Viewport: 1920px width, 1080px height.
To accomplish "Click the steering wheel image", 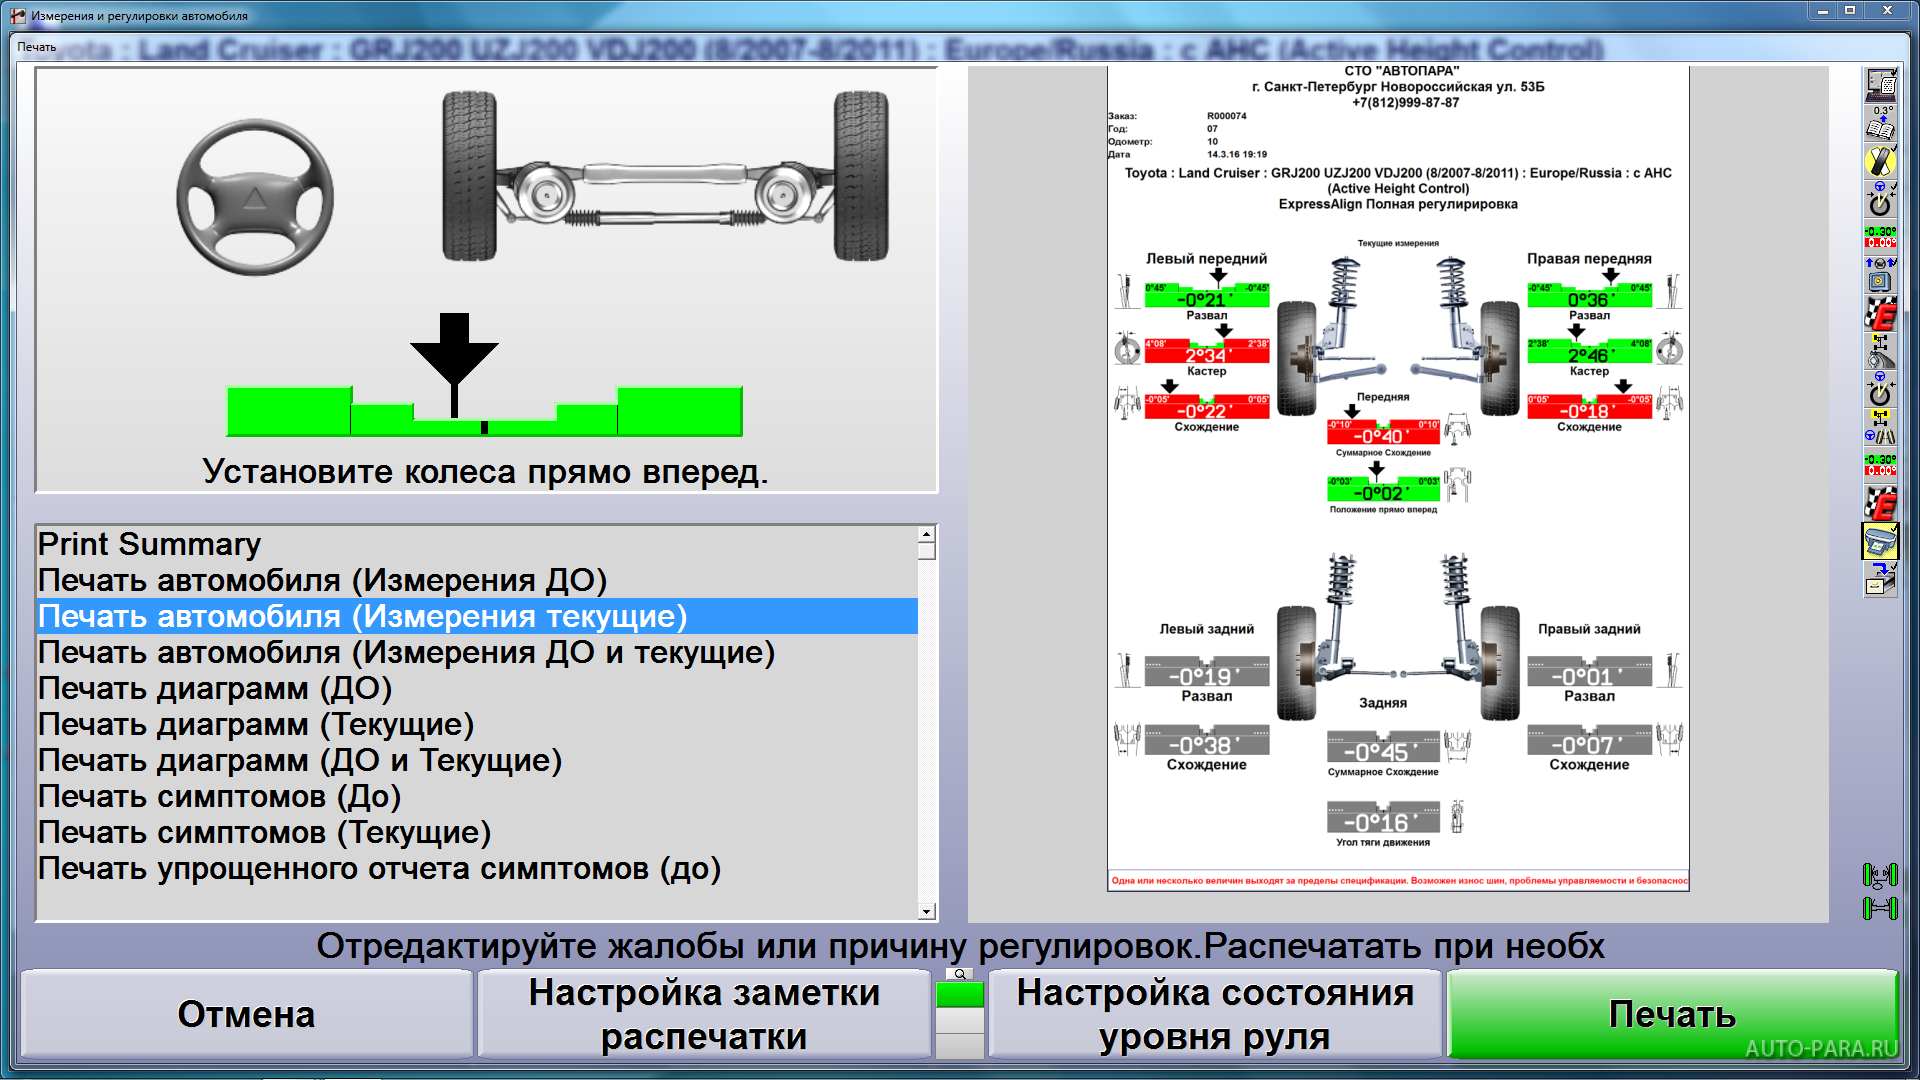I will (255, 199).
